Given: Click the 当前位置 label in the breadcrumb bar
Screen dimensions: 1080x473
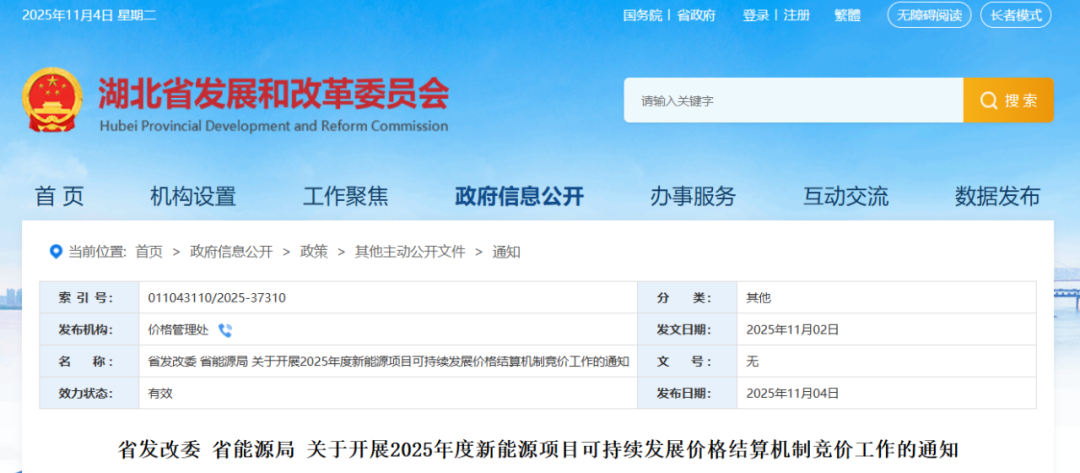Looking at the screenshot, I should tap(97, 252).
